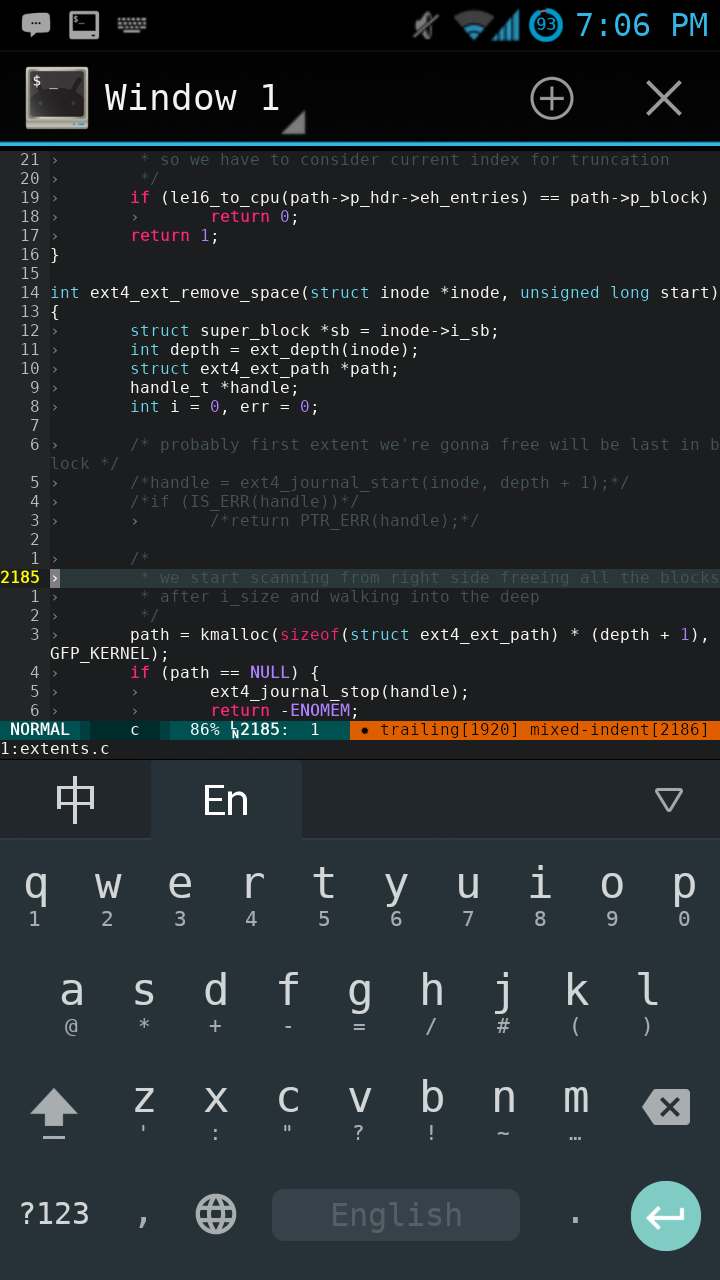Tap the keyboard notification icon in status bar

point(132,25)
